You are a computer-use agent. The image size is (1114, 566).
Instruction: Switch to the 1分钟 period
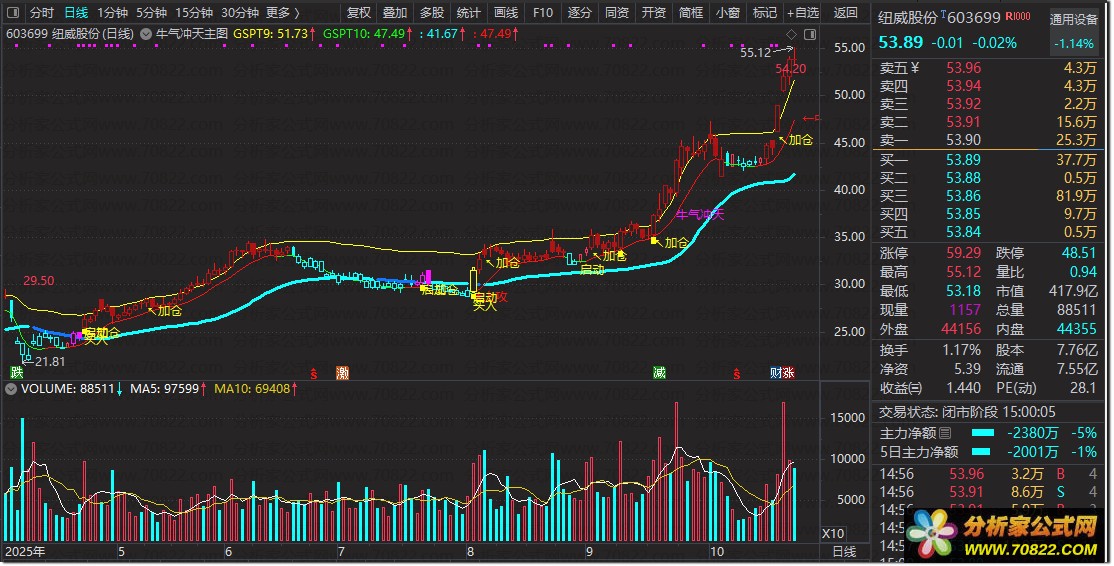point(112,13)
